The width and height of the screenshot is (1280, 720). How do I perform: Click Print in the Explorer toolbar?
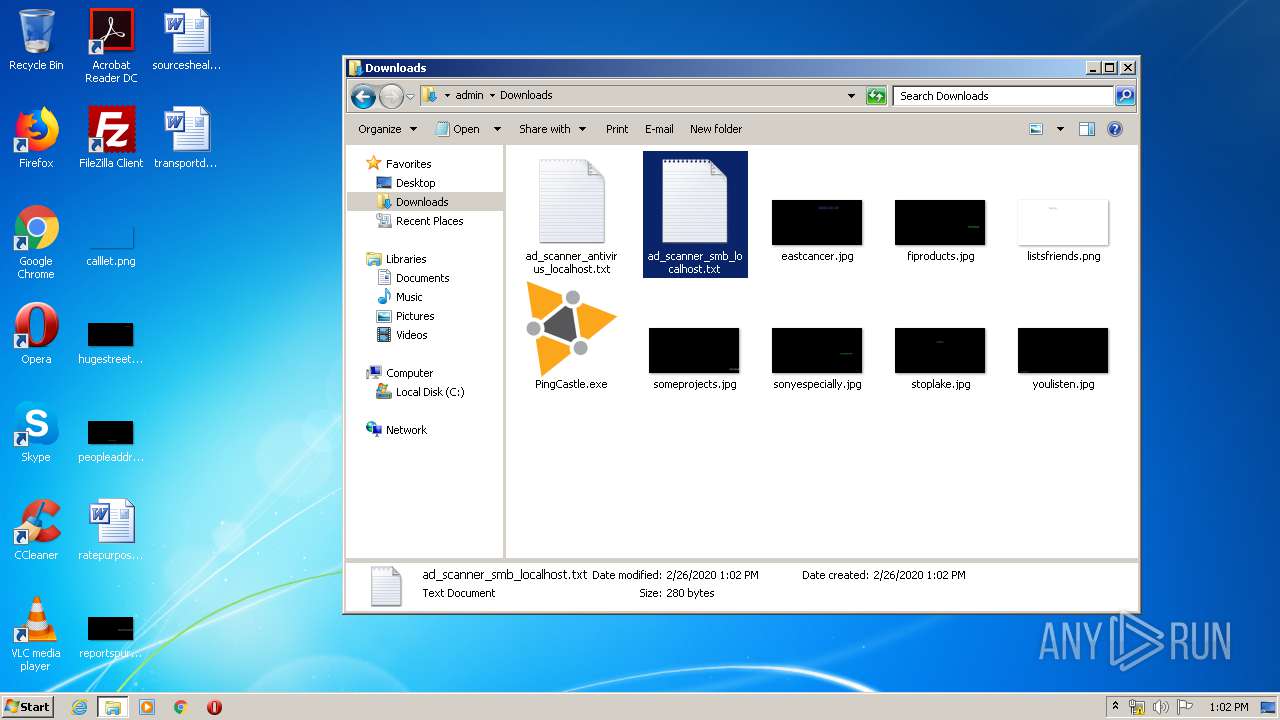(x=617, y=129)
